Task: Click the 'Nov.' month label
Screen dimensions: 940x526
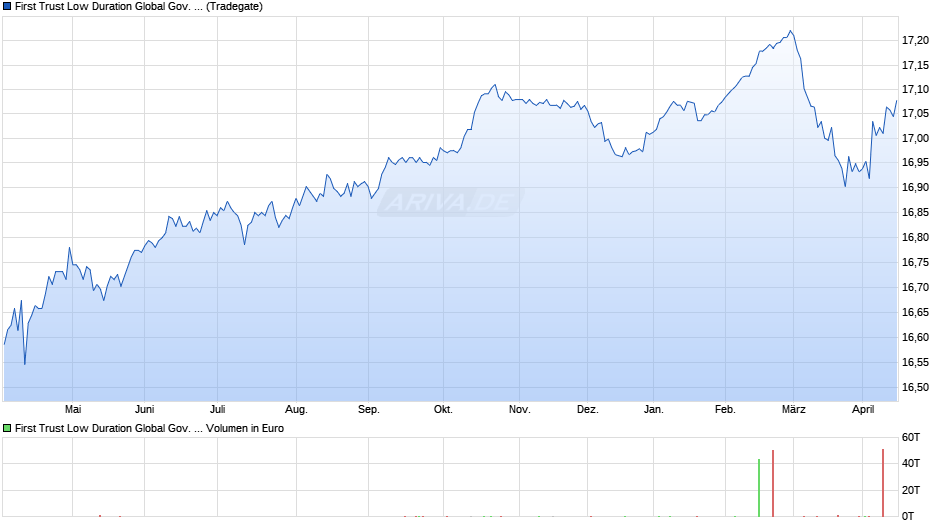Action: pyautogui.click(x=519, y=409)
